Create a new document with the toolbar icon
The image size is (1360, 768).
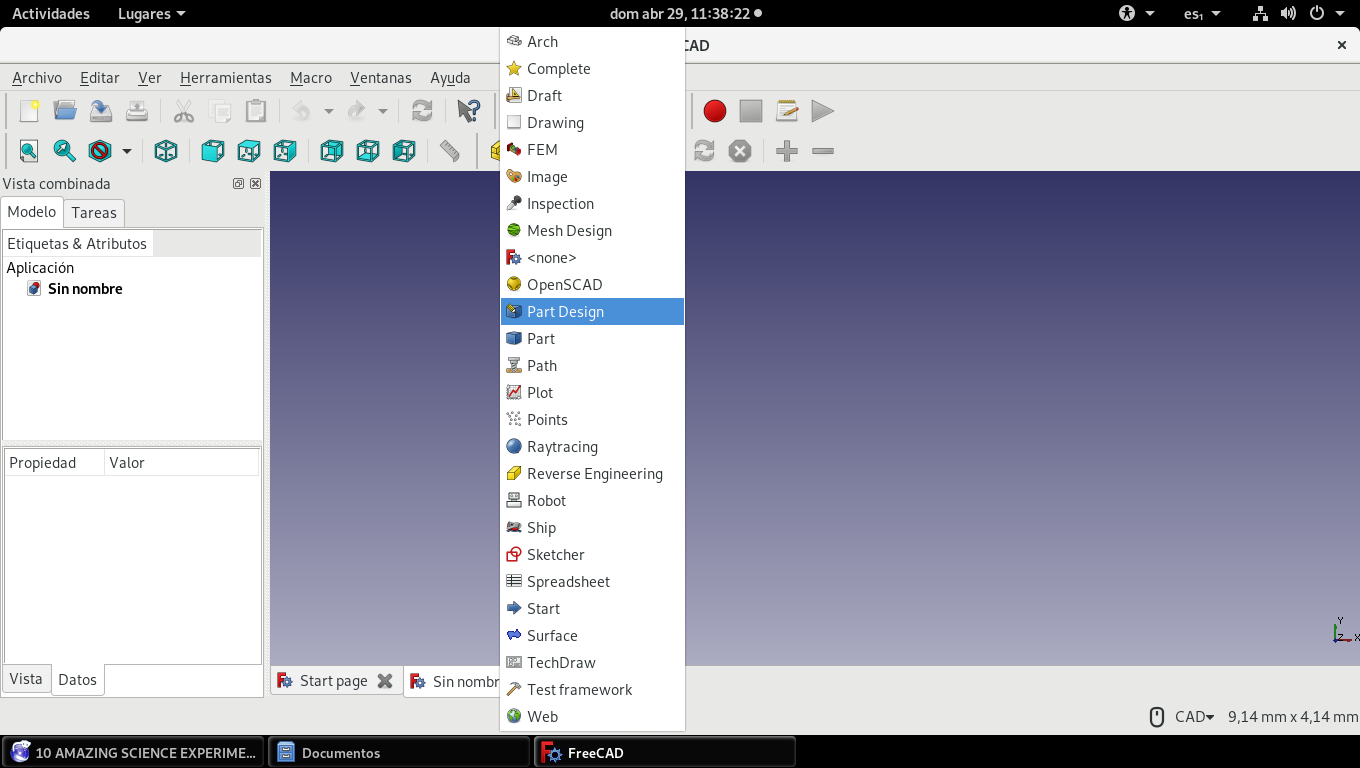[29, 111]
